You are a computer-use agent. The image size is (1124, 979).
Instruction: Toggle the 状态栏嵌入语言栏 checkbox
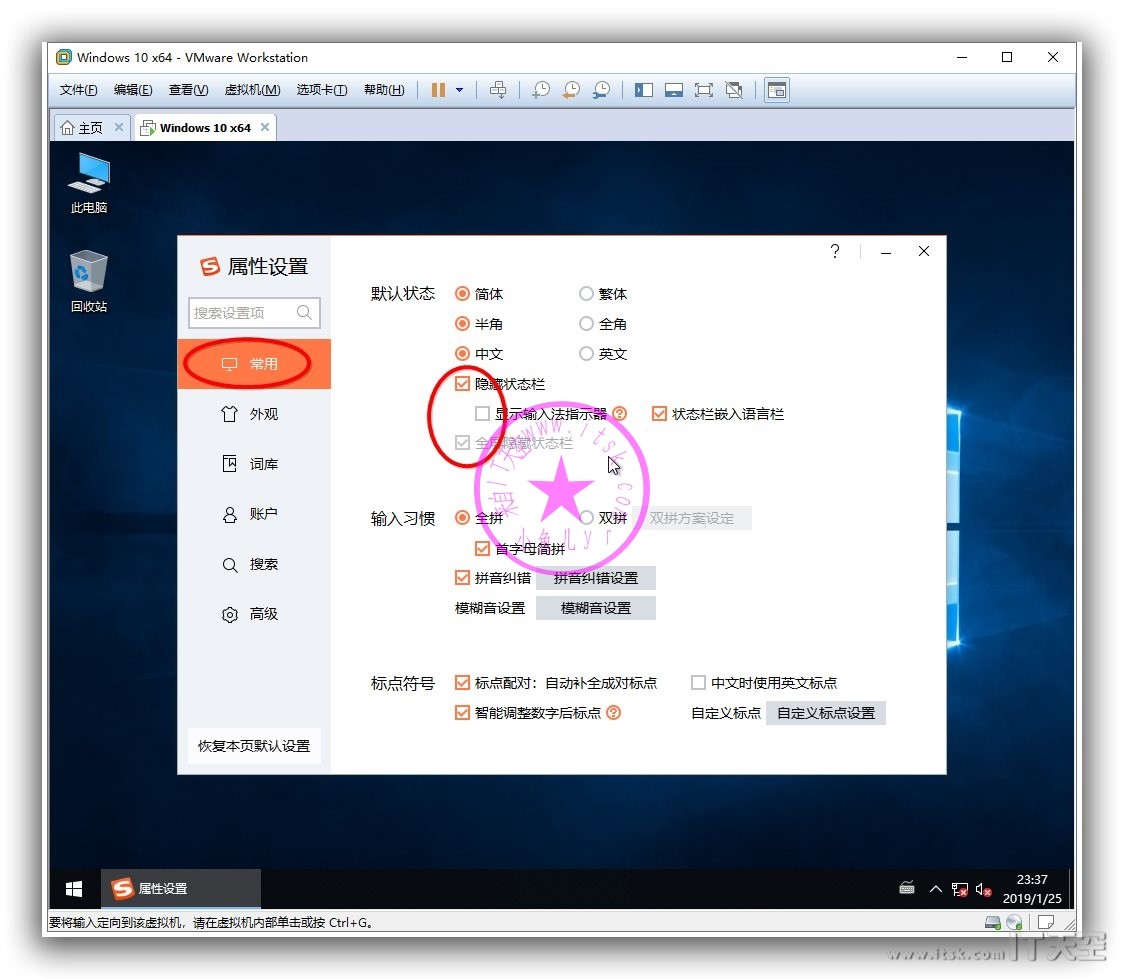659,414
